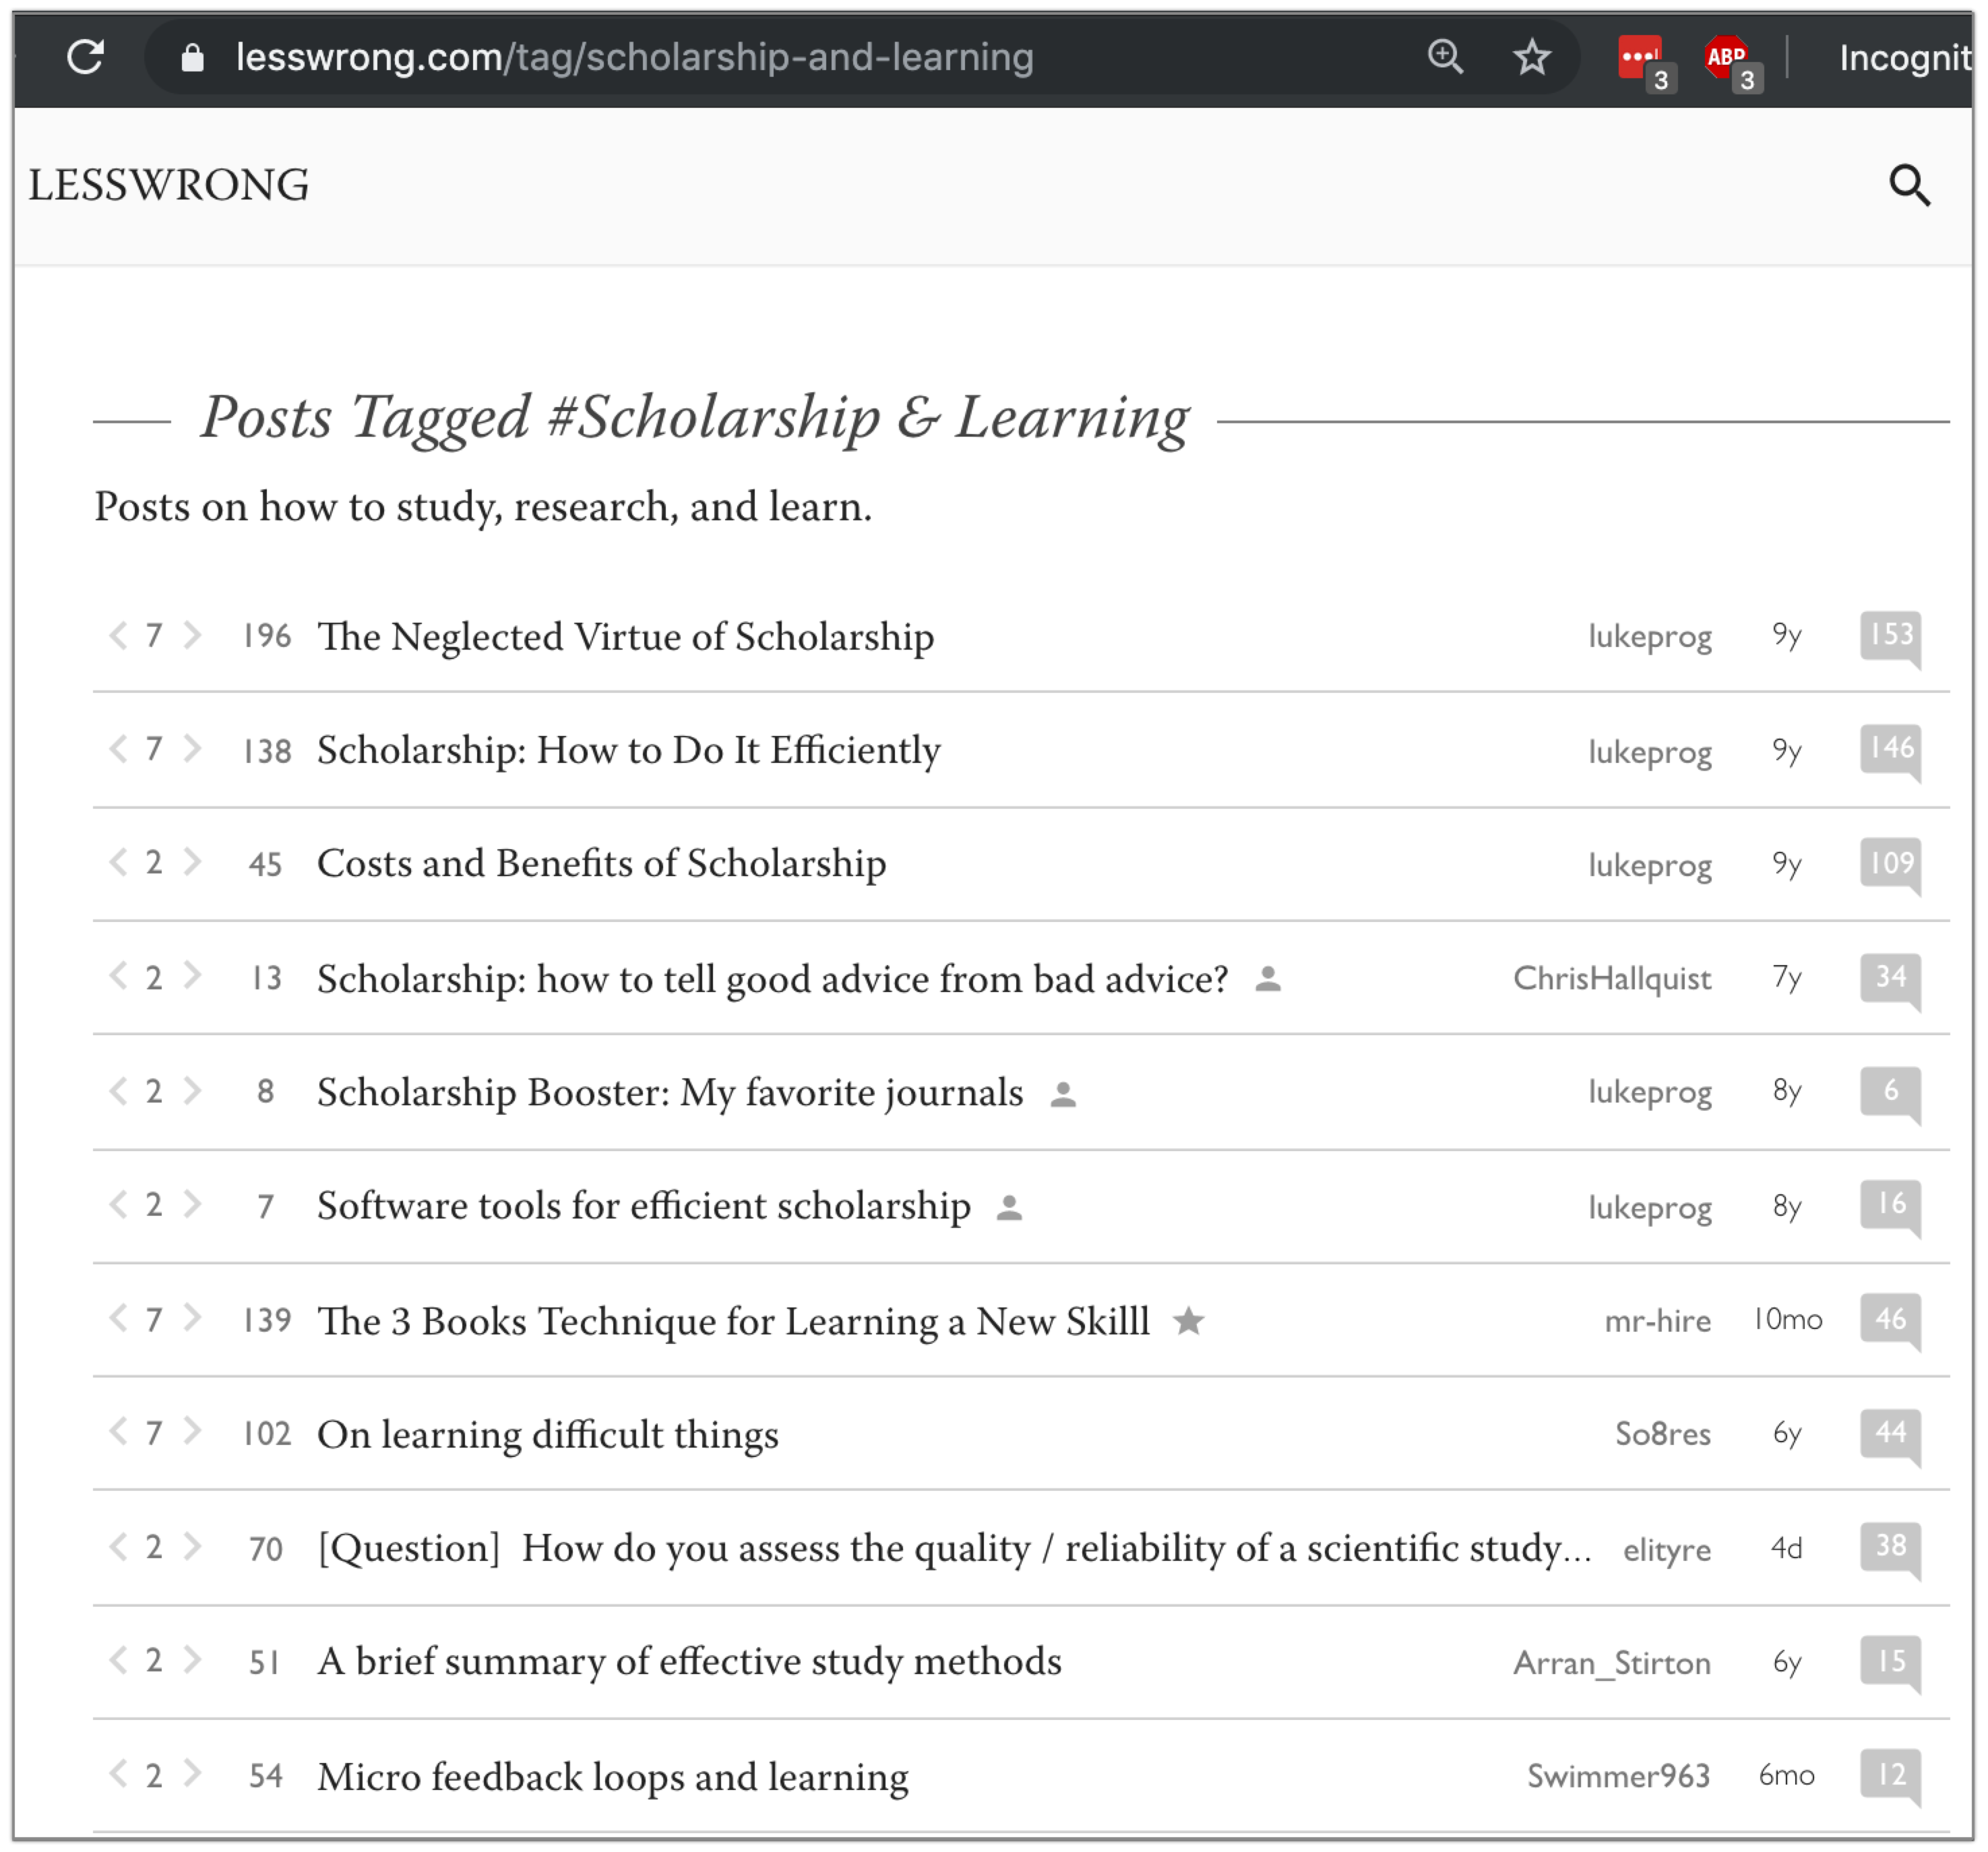Open Scholarship Booster: My favorite journals
This screenshot has width=1988, height=1852.
670,1093
